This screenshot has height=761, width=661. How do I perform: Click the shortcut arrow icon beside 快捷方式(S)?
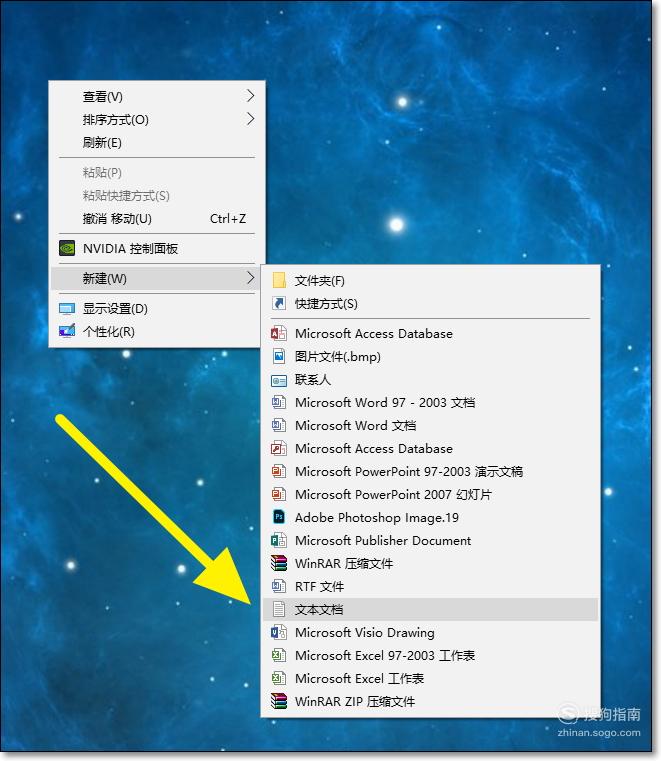click(279, 303)
